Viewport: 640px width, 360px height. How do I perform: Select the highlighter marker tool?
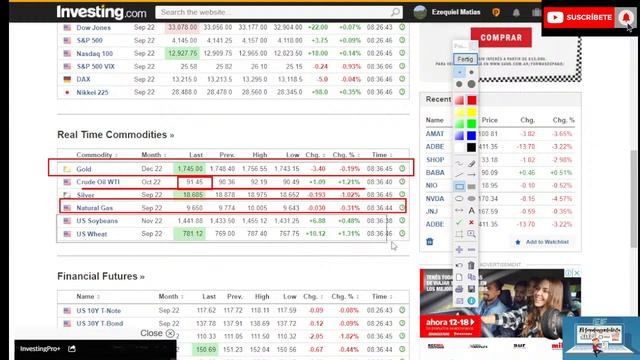pyautogui.click(x=471, y=163)
